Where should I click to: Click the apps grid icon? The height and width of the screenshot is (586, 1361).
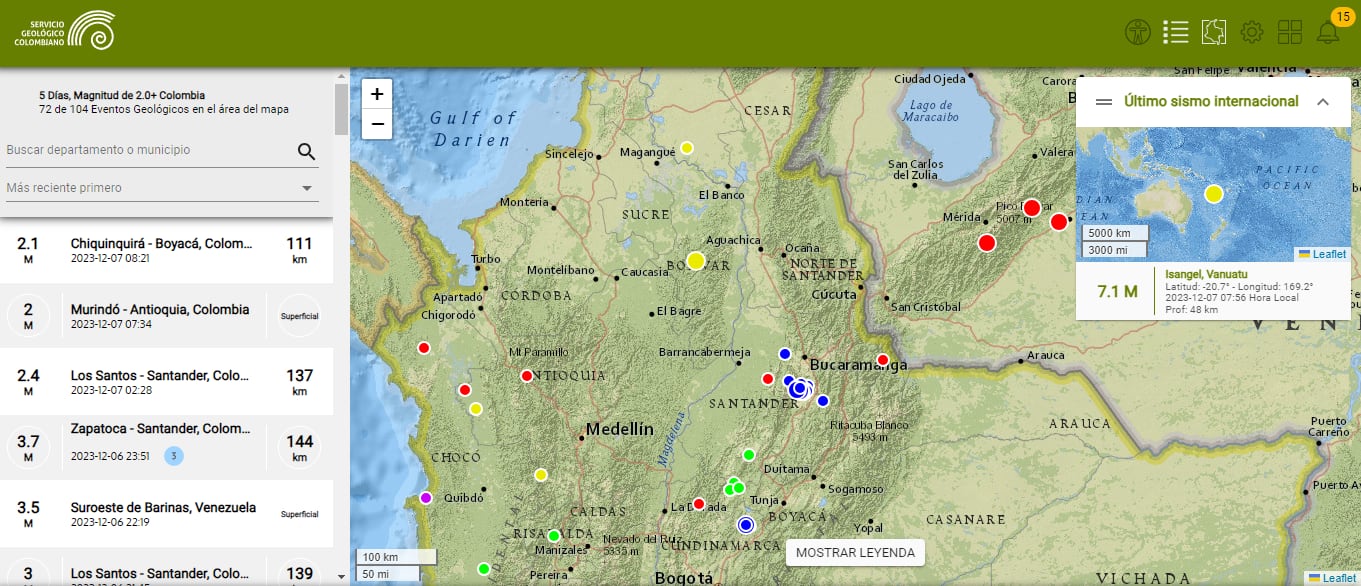point(1290,31)
